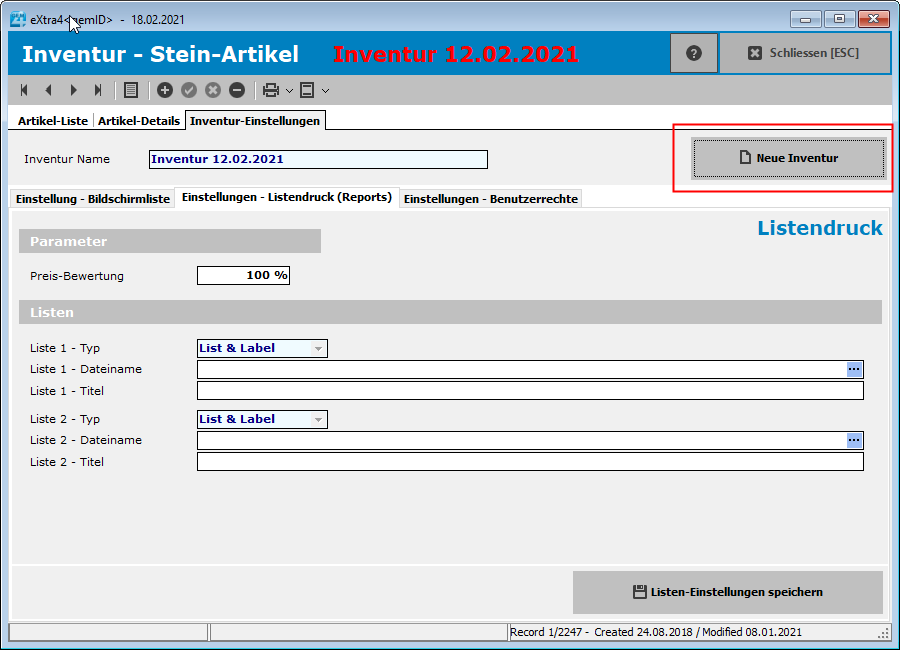The image size is (900, 650).
Task: Open the help question mark button
Action: click(694, 53)
